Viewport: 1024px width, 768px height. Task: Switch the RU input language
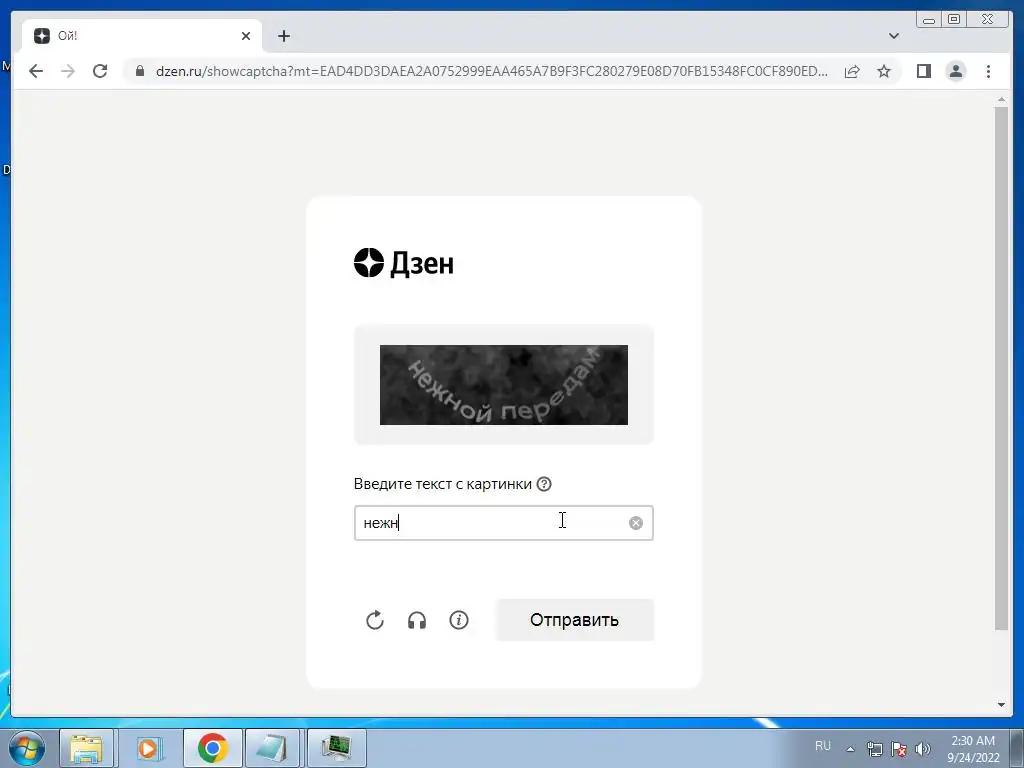(823, 746)
